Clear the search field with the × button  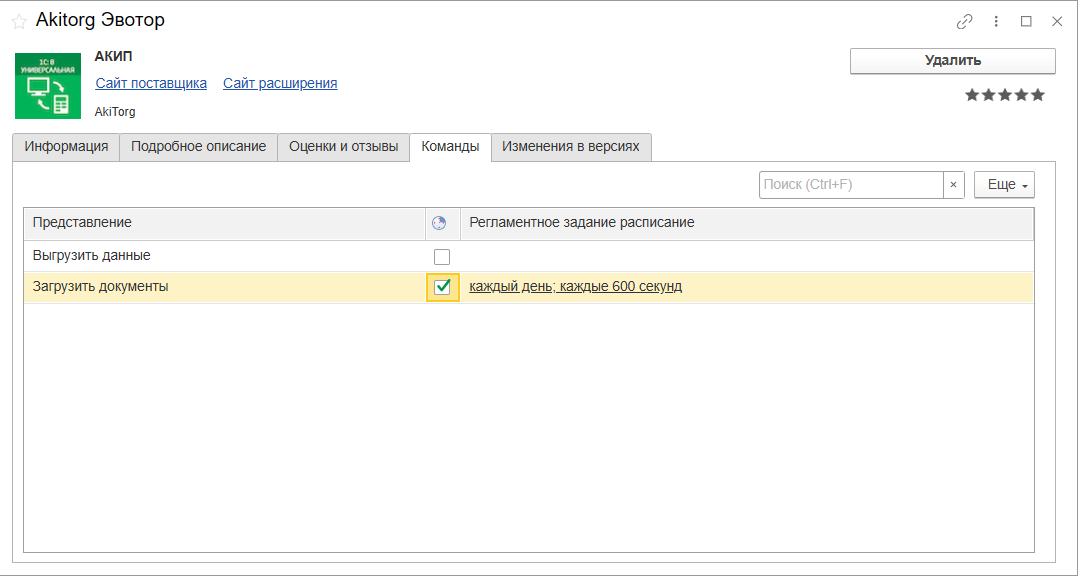click(x=954, y=185)
